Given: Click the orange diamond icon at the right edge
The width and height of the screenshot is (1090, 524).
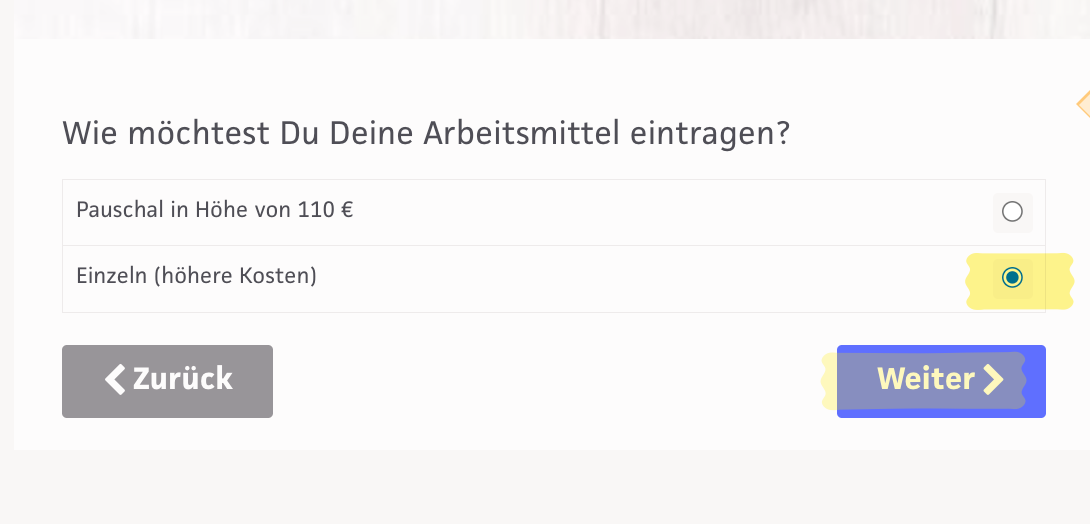Looking at the screenshot, I should coord(1084,104).
